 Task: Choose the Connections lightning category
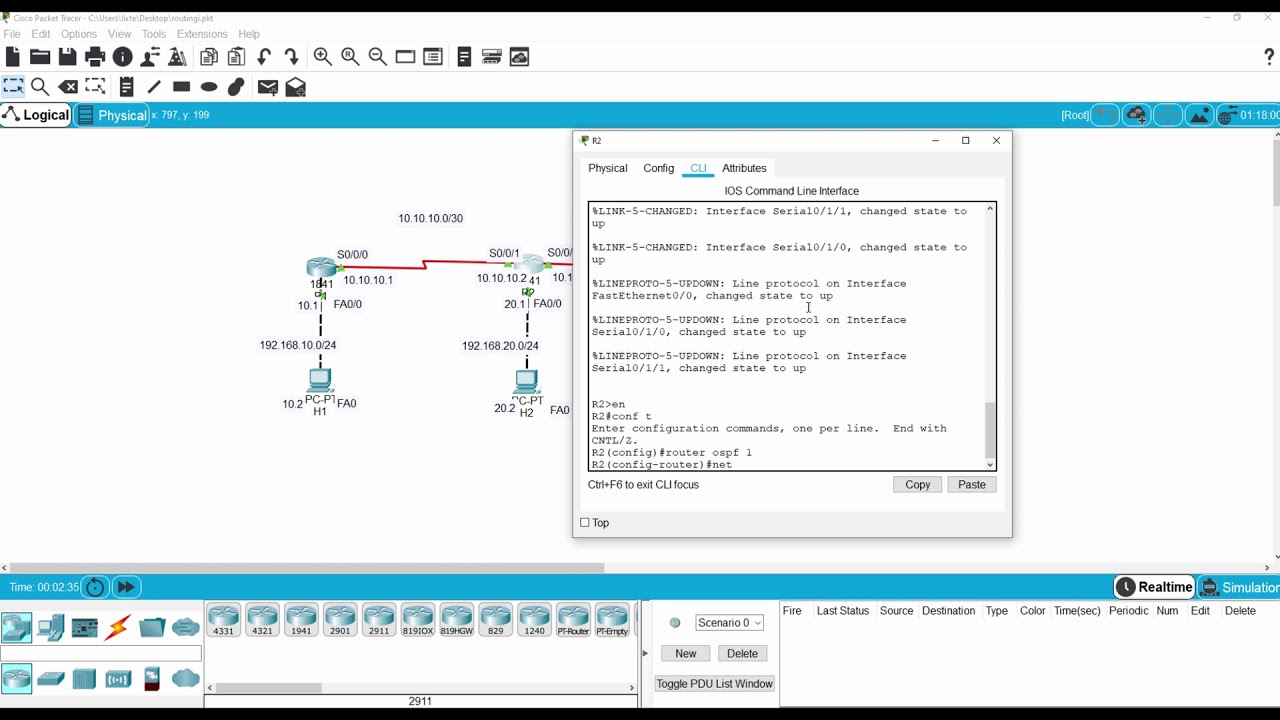118,627
